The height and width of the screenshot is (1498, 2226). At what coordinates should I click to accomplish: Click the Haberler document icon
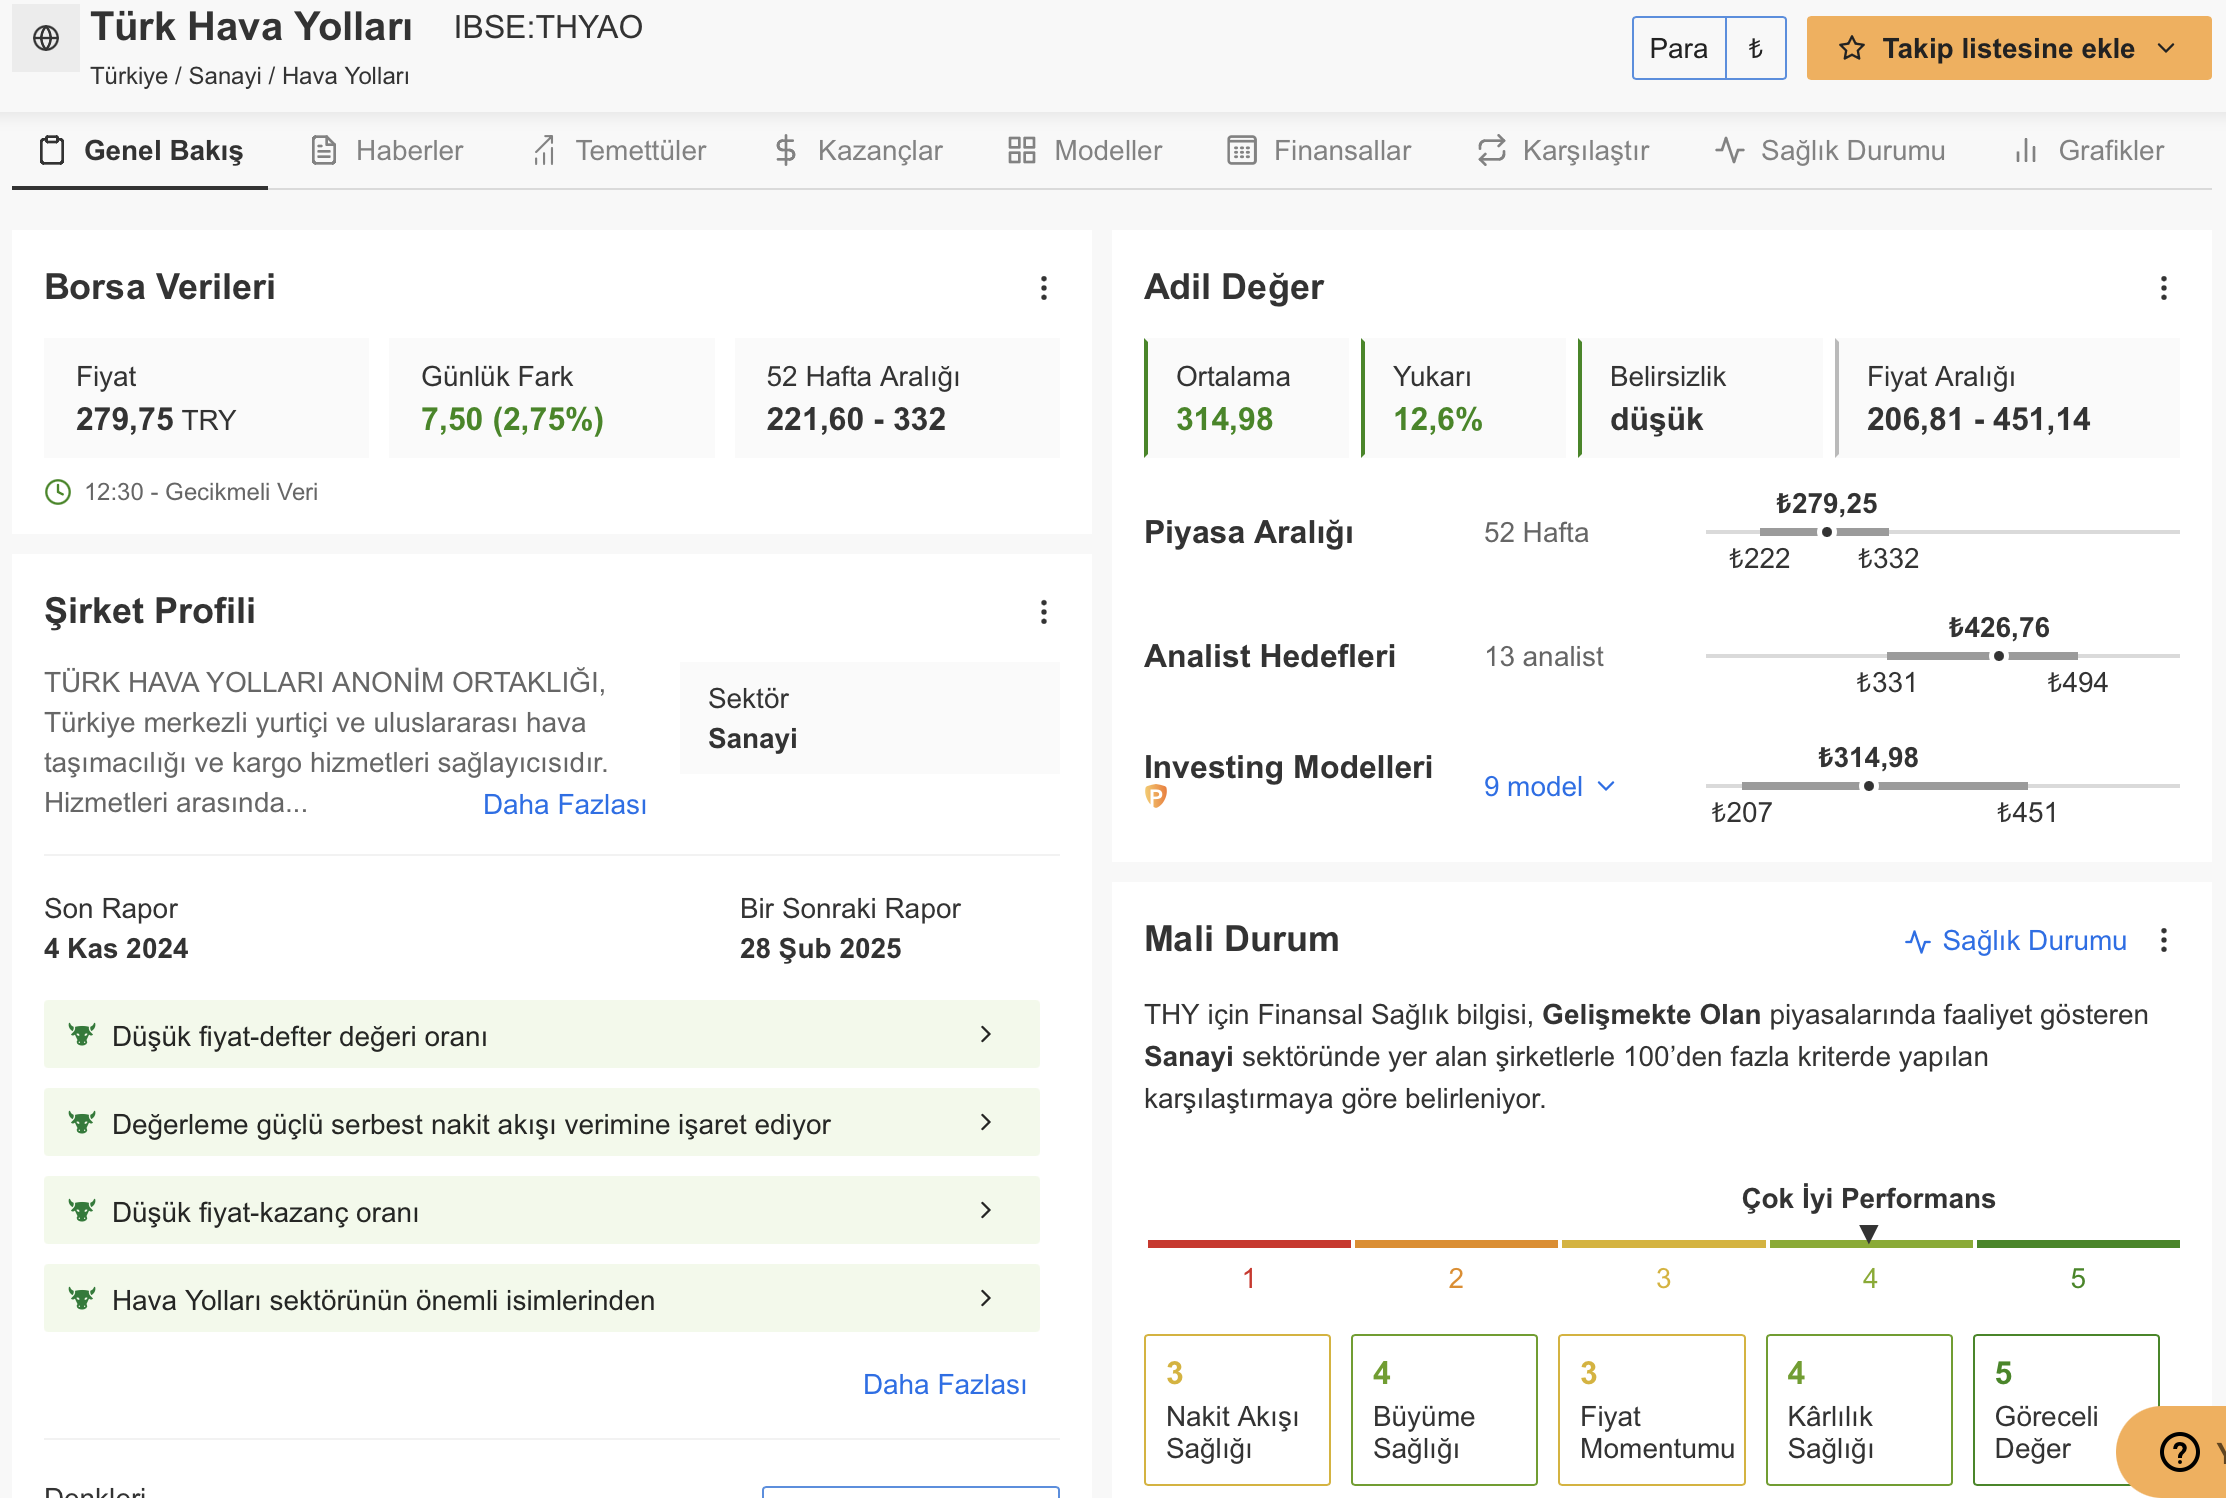pos(323,150)
